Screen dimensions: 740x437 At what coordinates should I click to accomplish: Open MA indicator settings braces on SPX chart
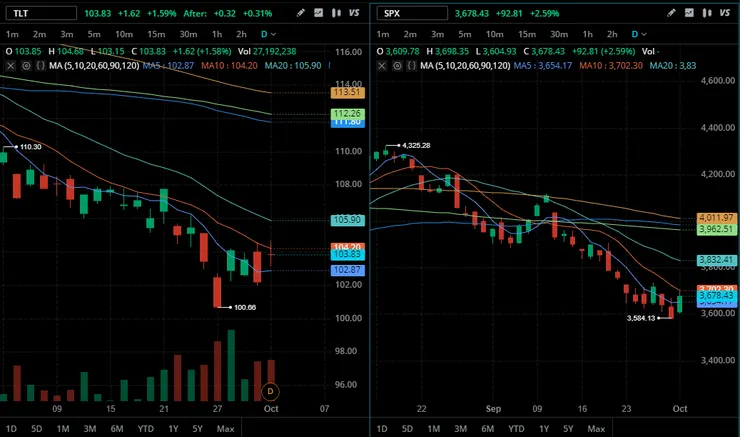coord(412,66)
